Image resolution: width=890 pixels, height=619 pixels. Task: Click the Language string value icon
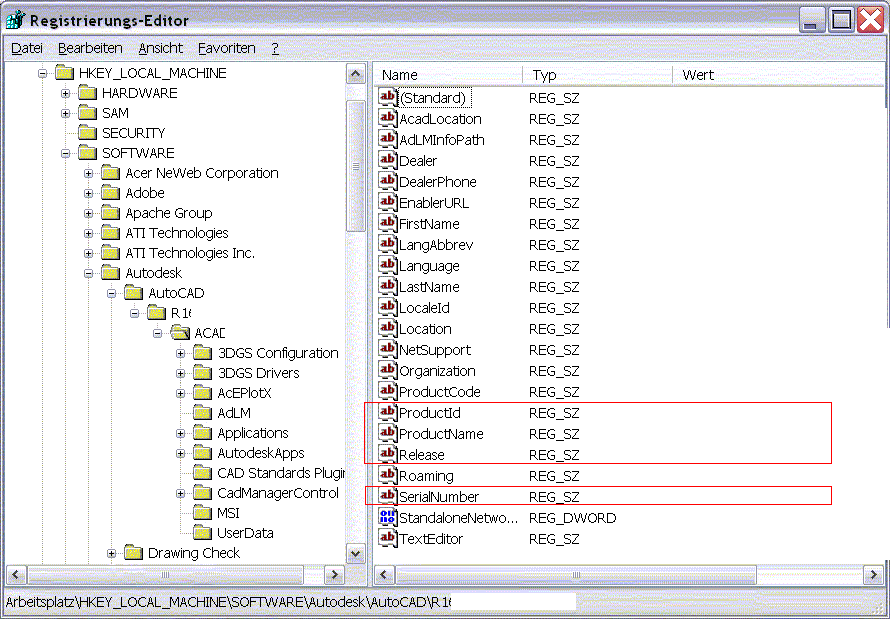pyautogui.click(x=388, y=265)
